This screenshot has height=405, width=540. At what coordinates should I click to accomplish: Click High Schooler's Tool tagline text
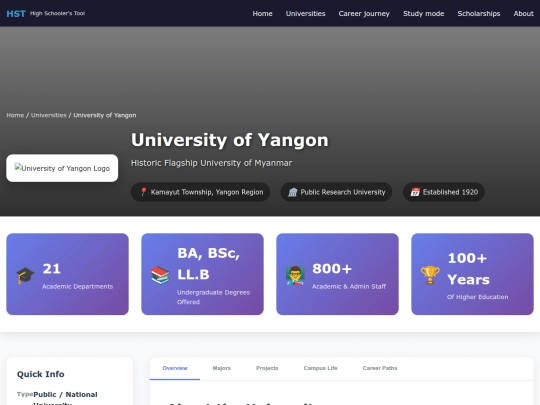pos(58,13)
